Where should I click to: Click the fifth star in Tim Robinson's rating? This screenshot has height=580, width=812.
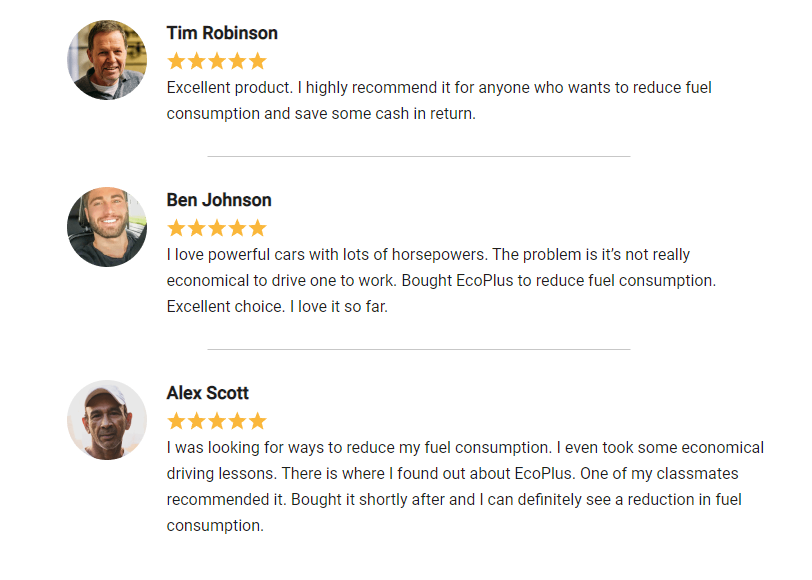(257, 61)
